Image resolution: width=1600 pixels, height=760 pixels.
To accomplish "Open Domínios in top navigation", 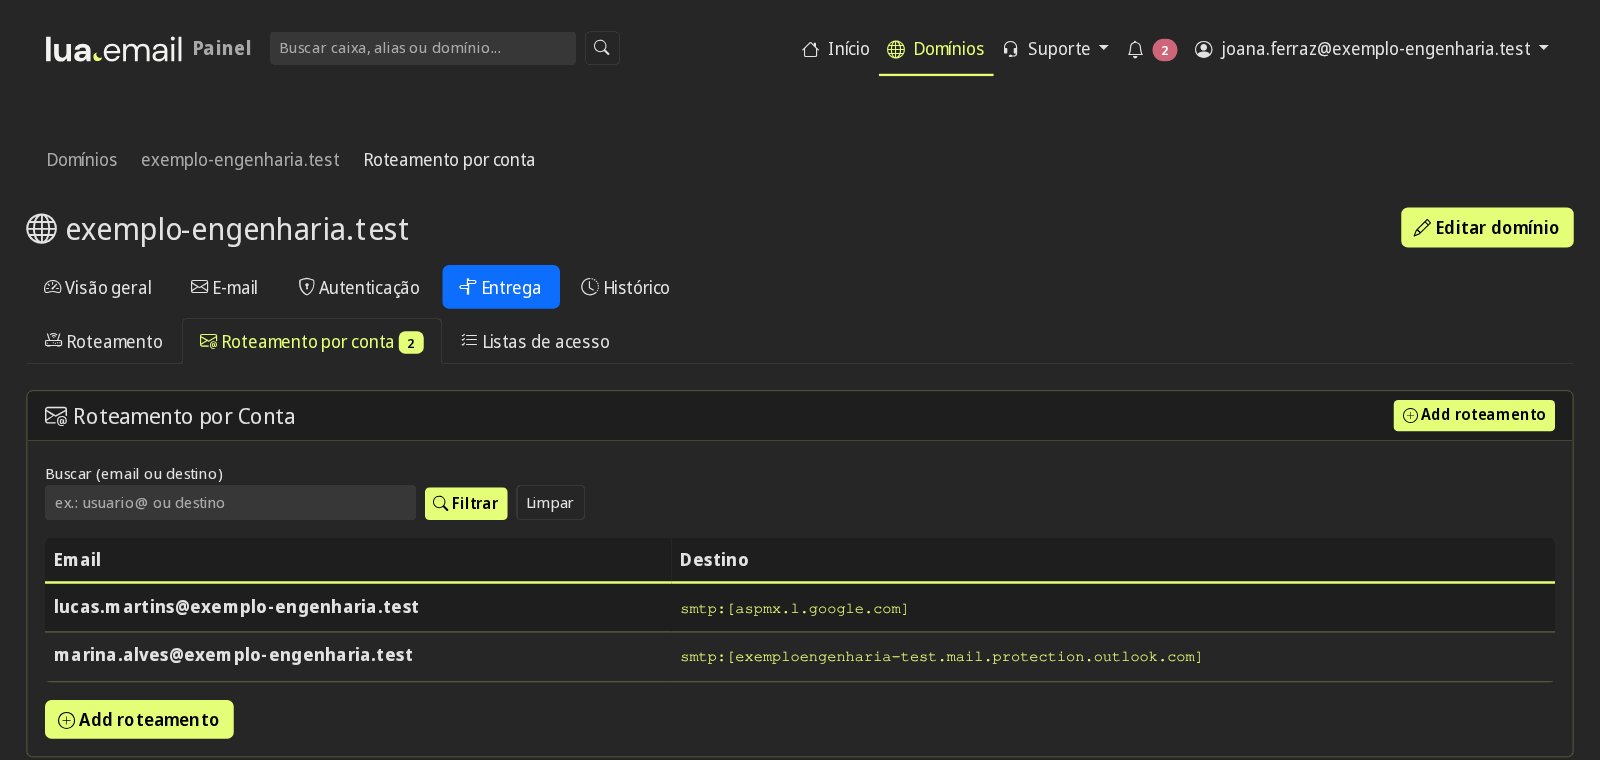I will tap(936, 49).
